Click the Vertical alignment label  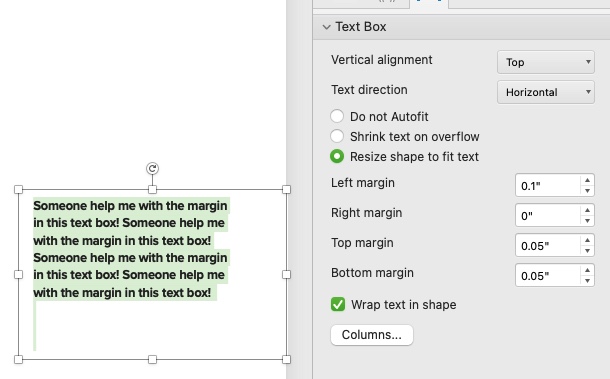(381, 60)
